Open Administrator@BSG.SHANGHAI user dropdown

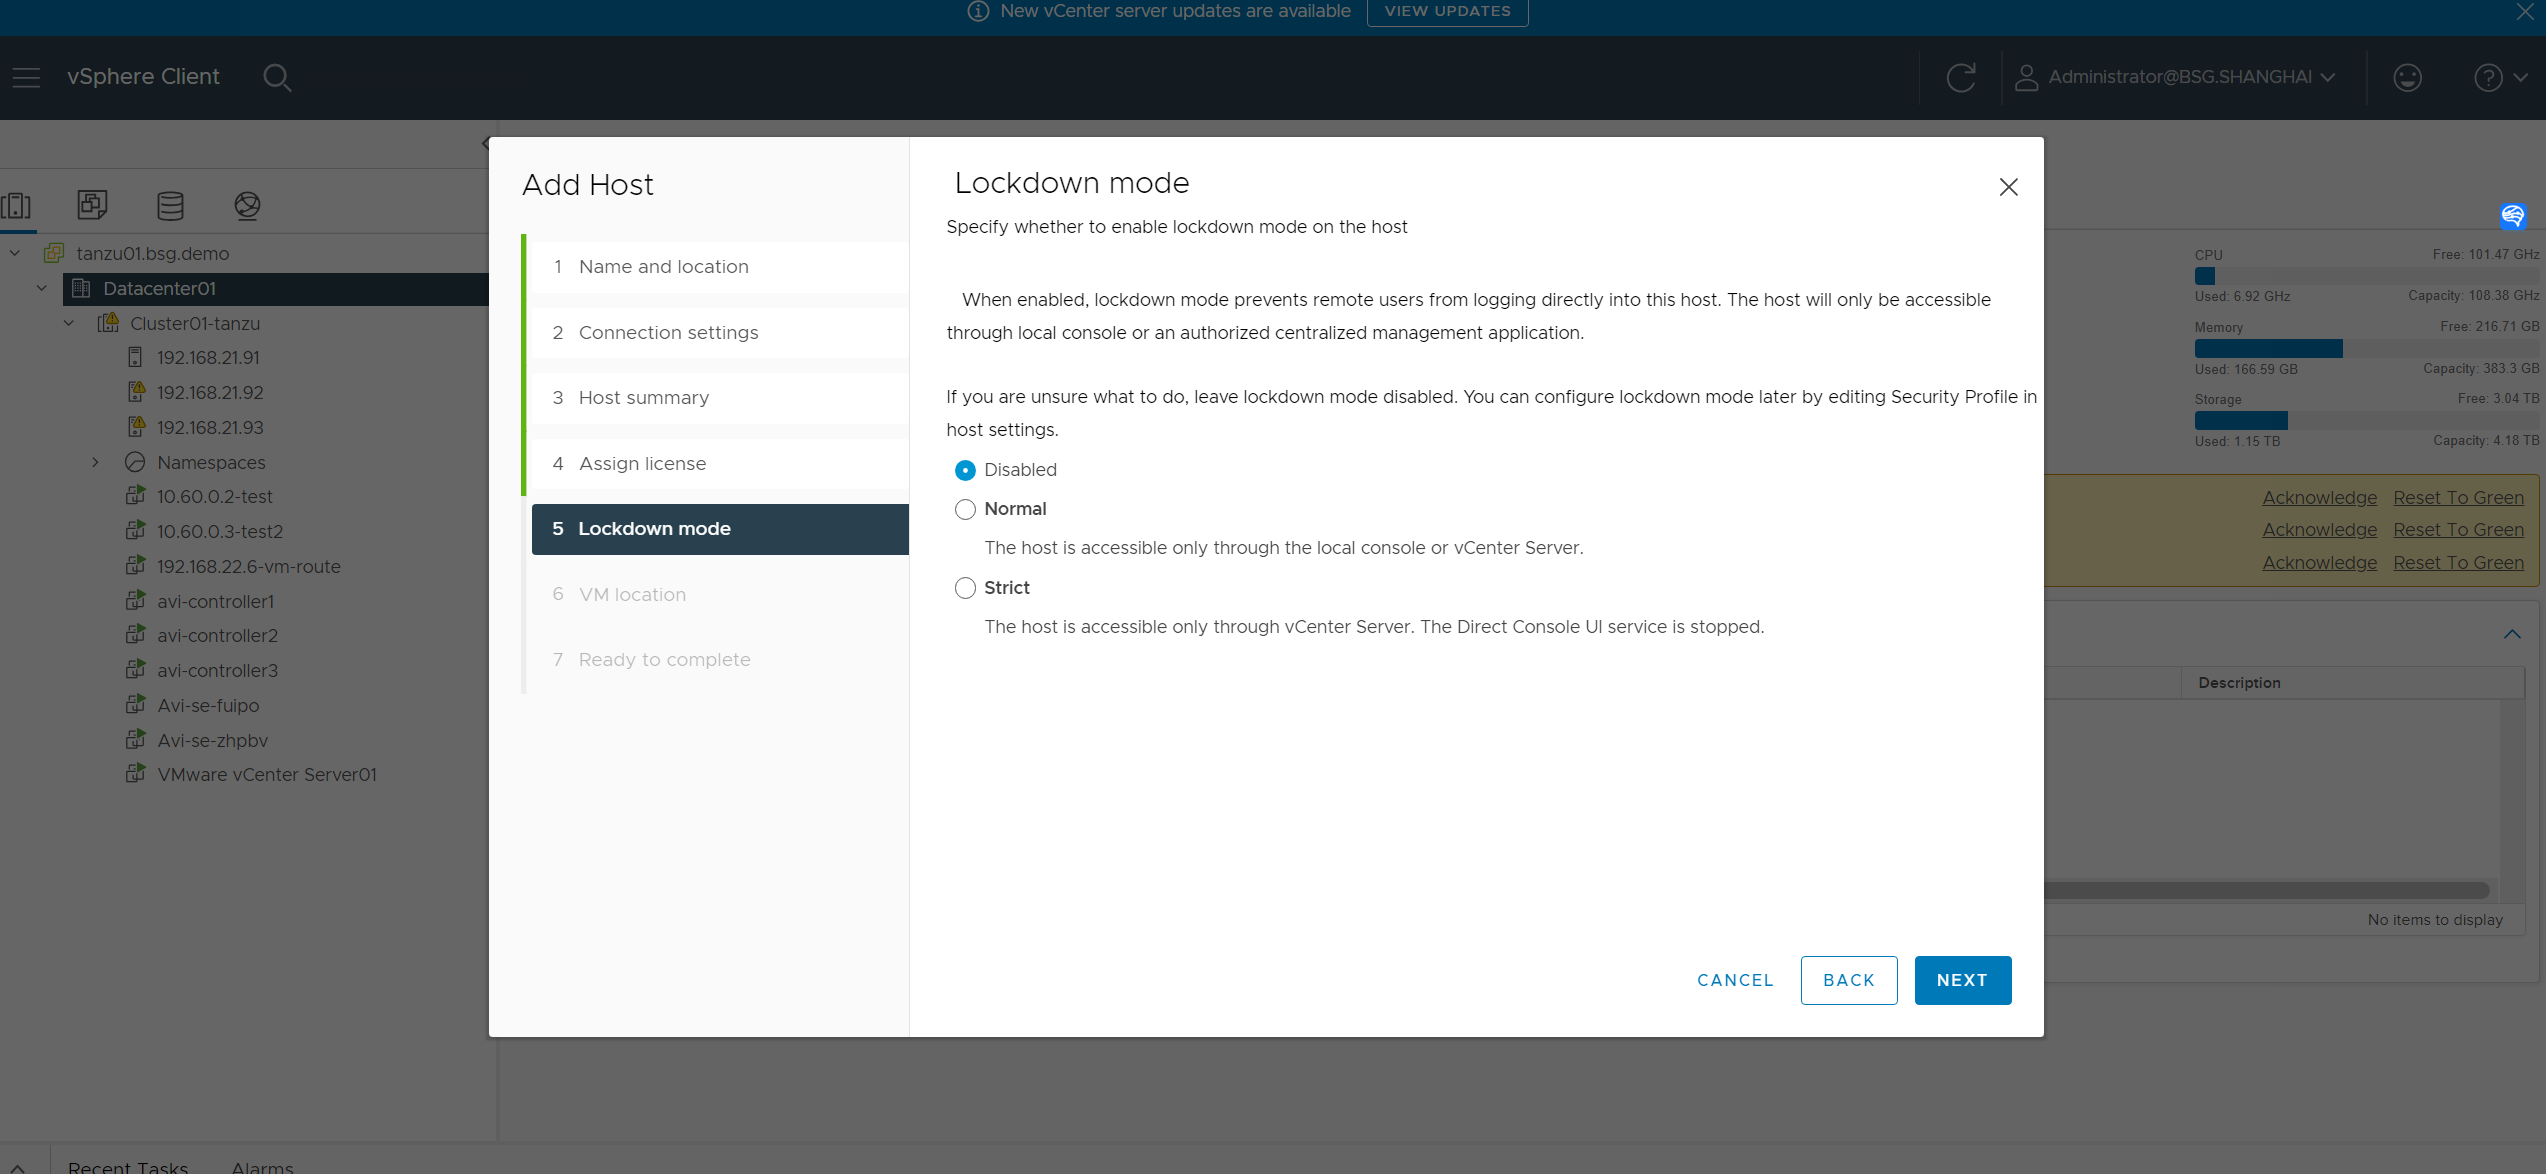pyautogui.click(x=2178, y=77)
